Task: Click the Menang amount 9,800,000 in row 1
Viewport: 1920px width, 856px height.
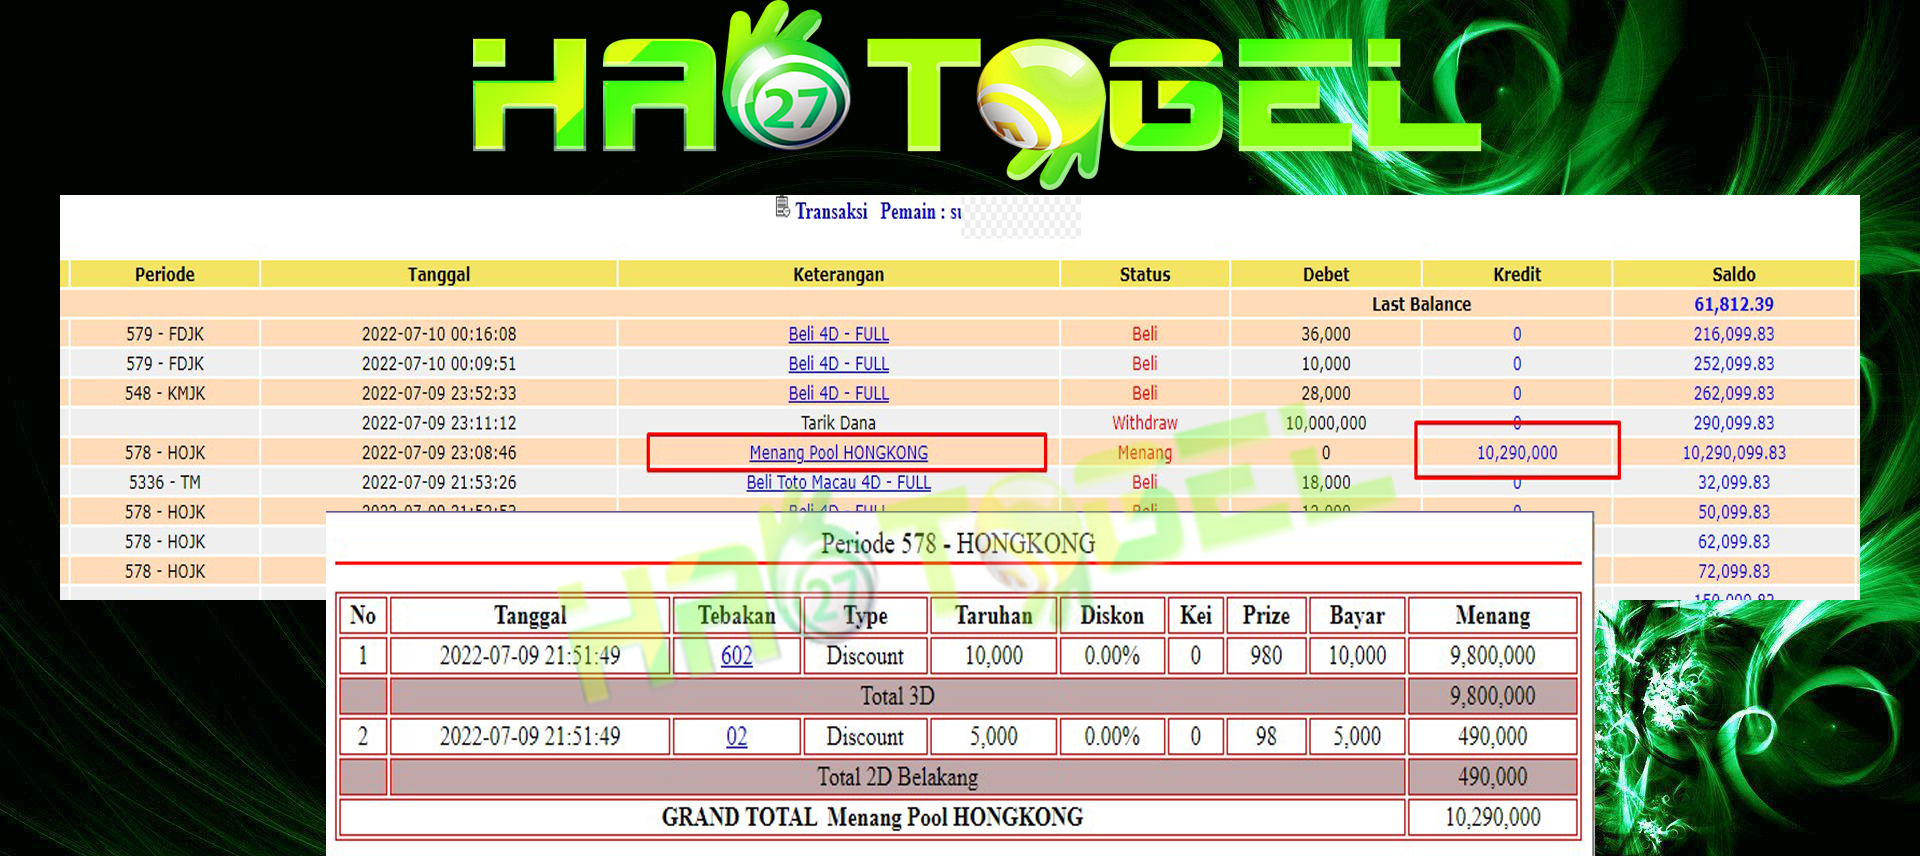Action: [x=1492, y=656]
